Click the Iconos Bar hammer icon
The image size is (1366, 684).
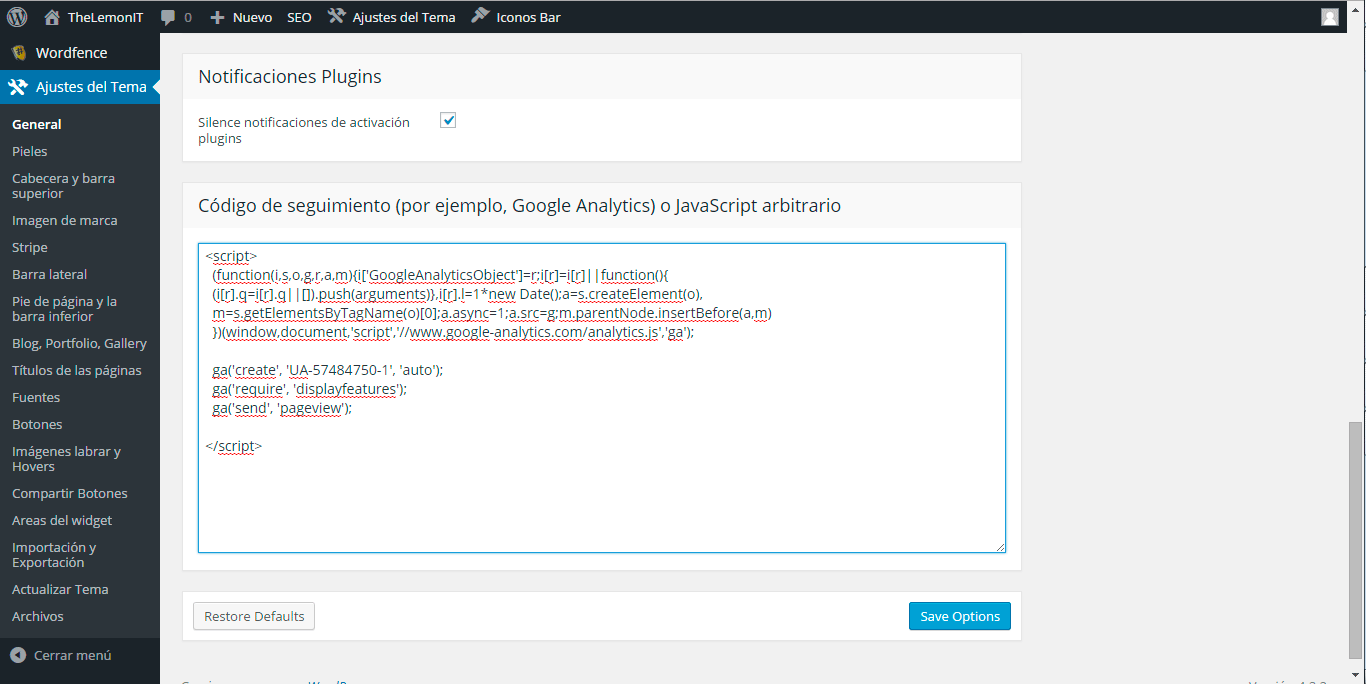coord(480,17)
